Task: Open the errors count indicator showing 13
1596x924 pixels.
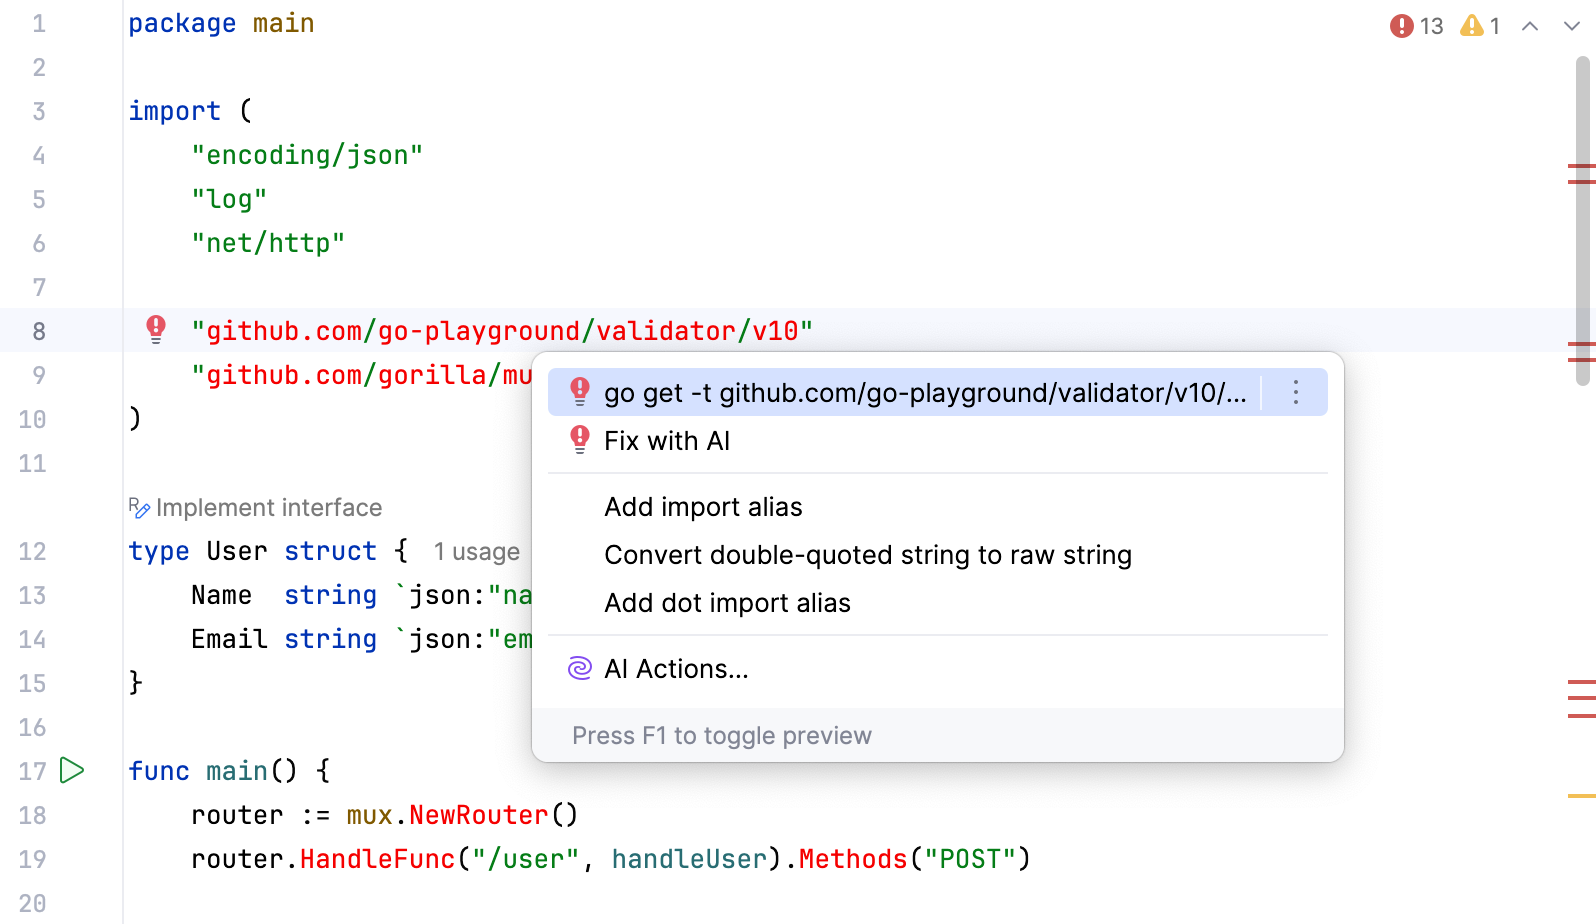Action: 1417,26
